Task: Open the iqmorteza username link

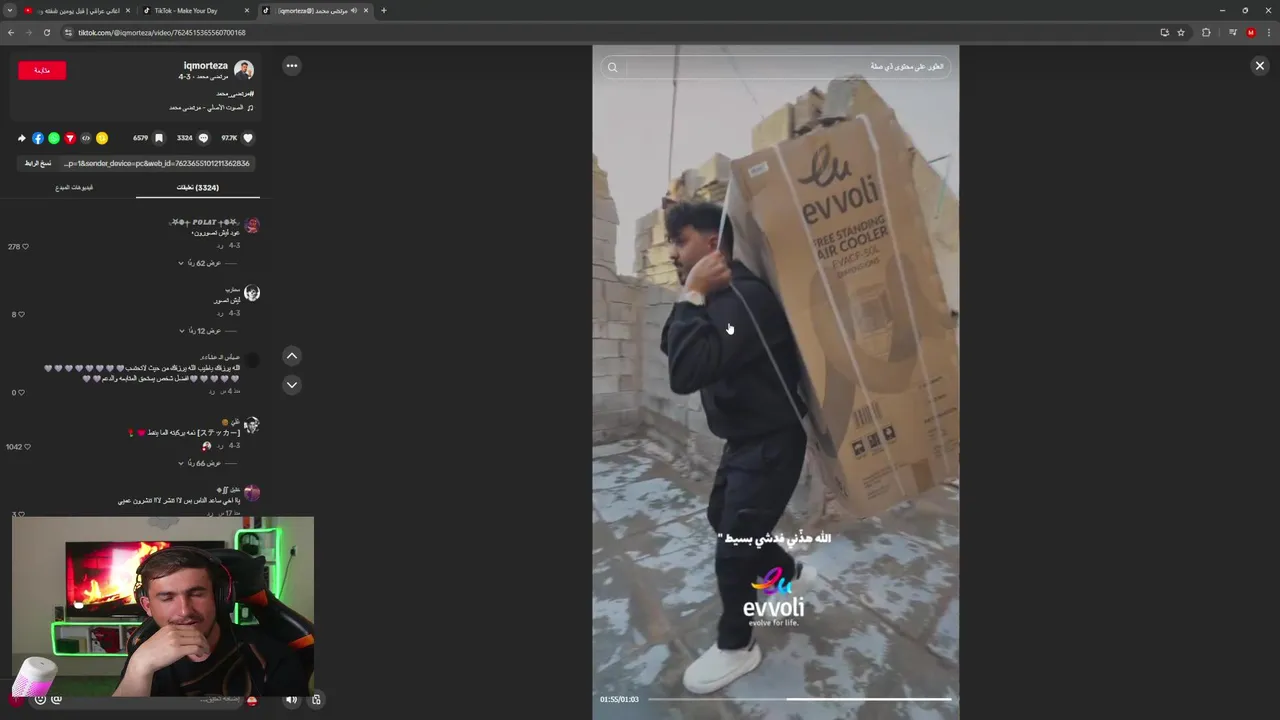Action: pos(205,66)
